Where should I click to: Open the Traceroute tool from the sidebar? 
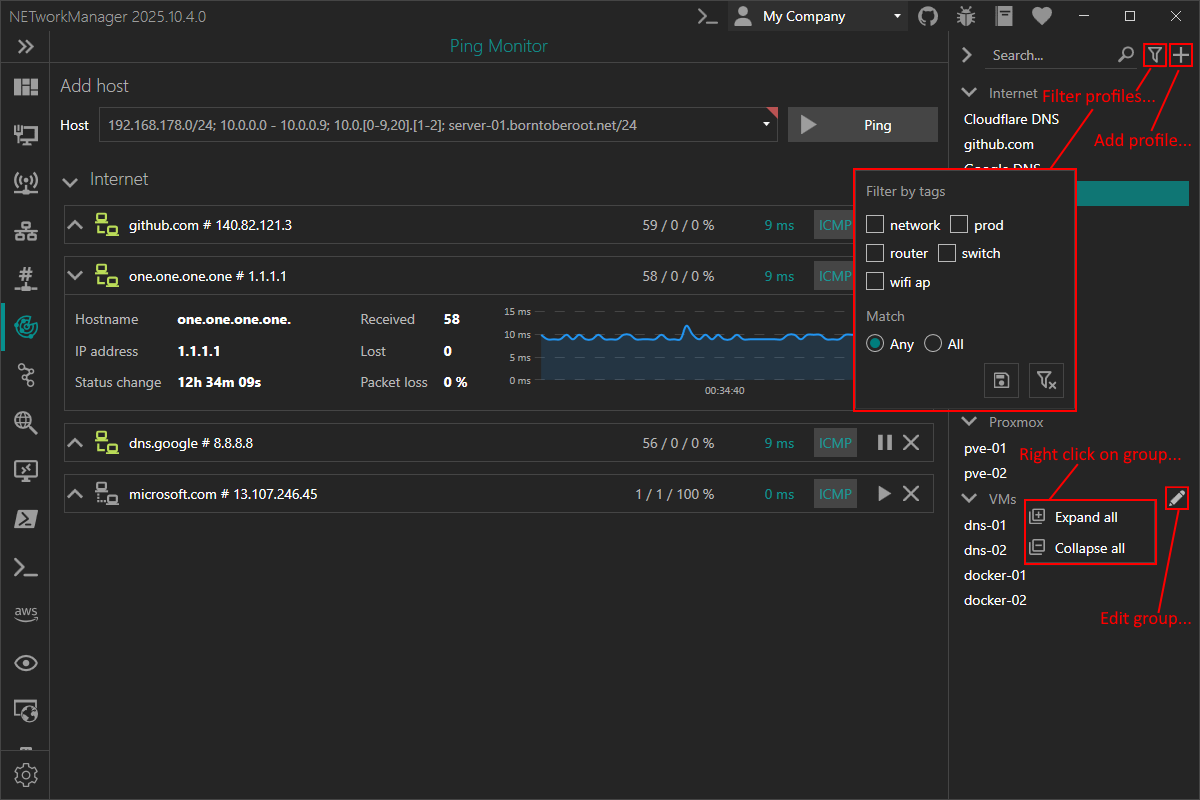[25, 375]
